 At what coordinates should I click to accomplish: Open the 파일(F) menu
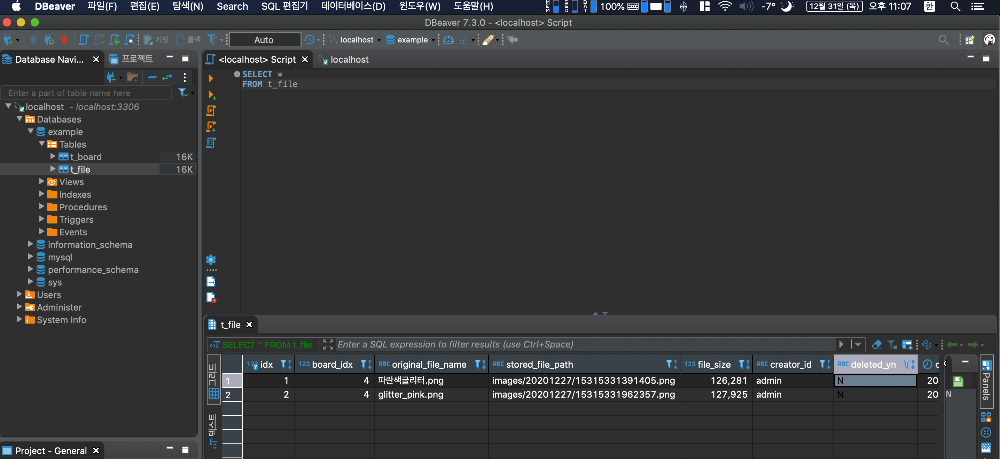102,6
